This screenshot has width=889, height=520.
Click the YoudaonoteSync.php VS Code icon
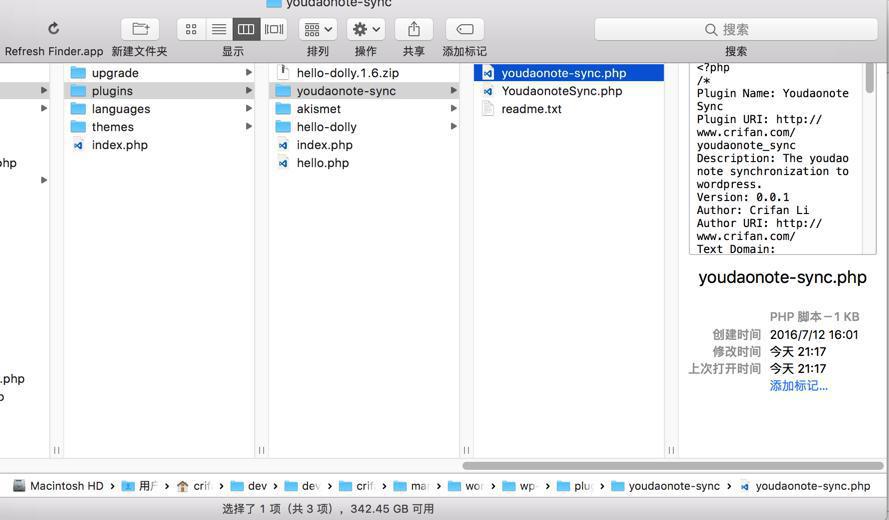[488, 91]
